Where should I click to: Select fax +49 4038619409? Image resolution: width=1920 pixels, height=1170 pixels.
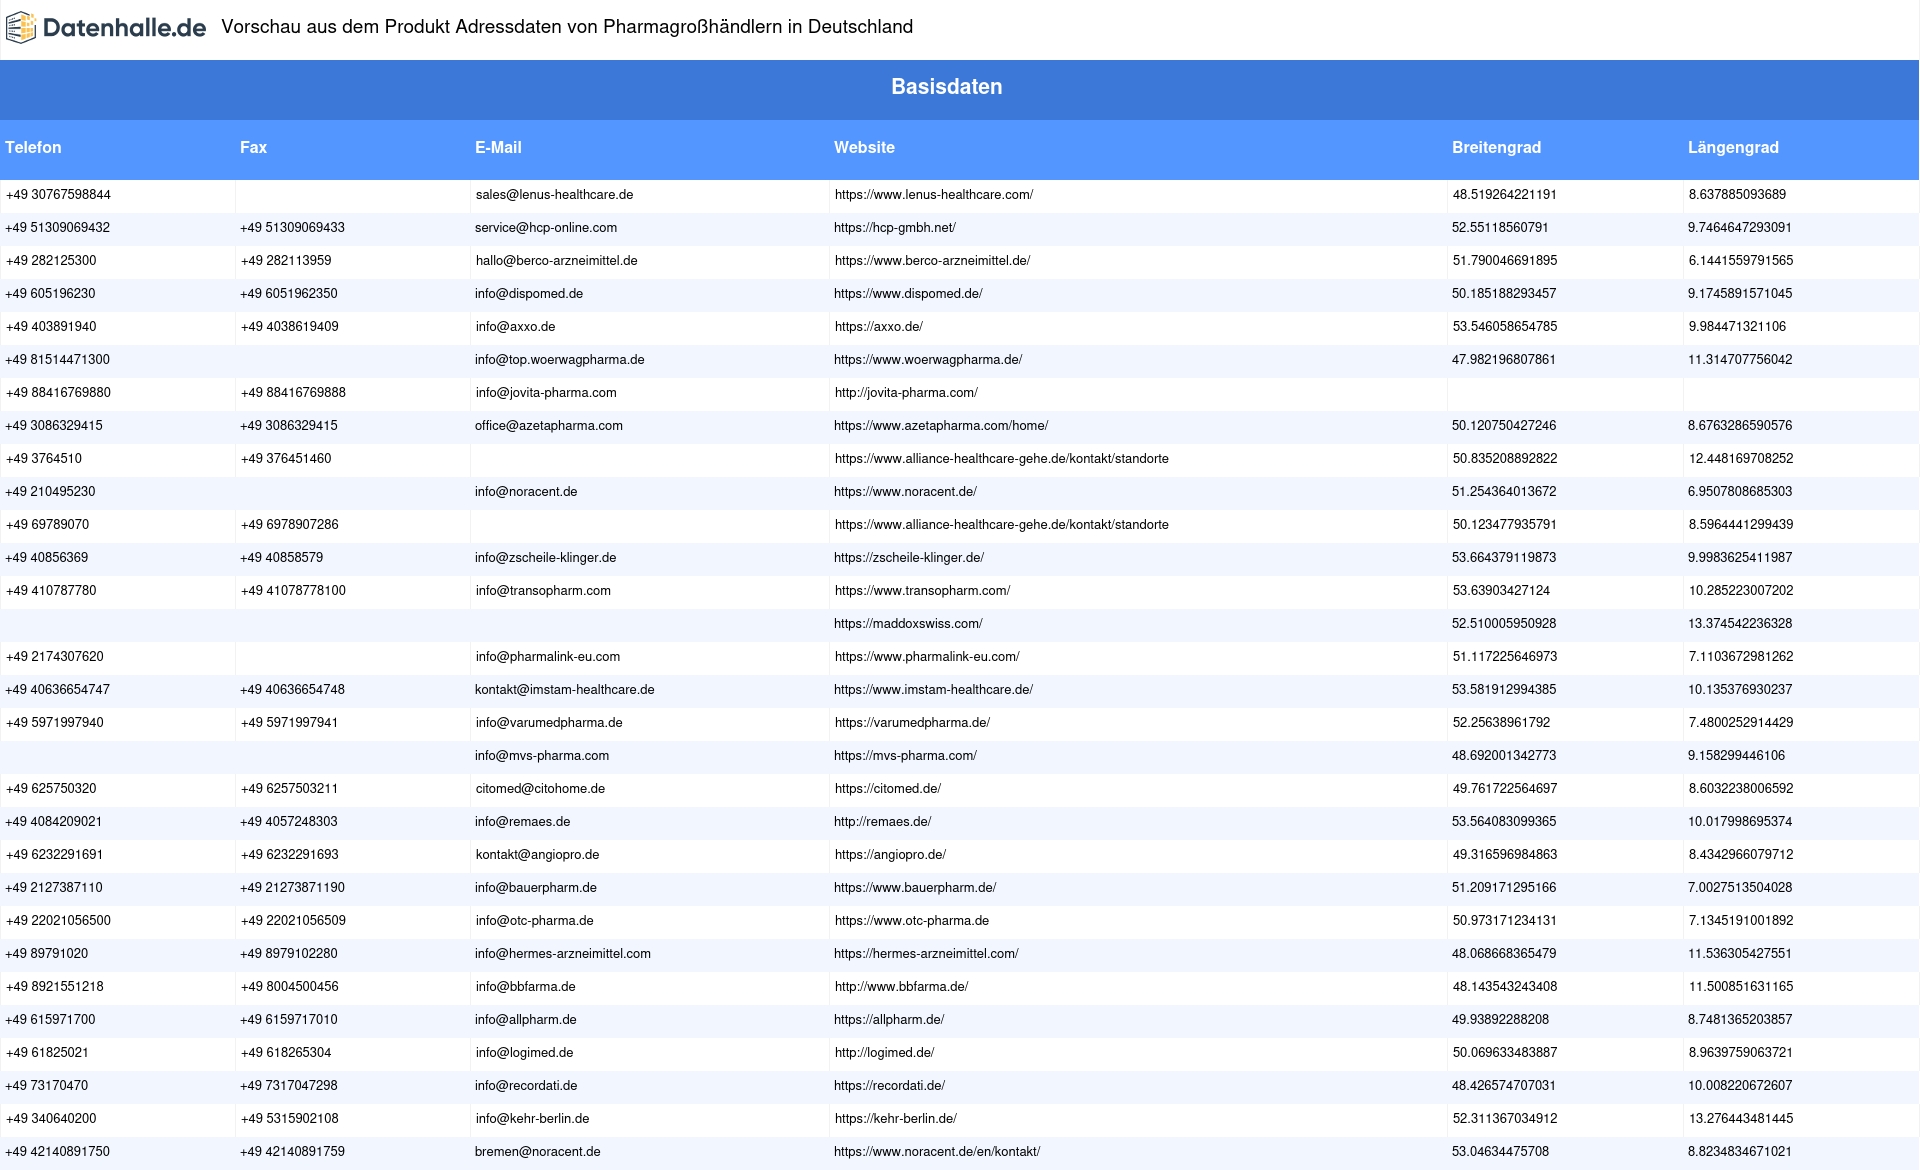pyautogui.click(x=290, y=327)
